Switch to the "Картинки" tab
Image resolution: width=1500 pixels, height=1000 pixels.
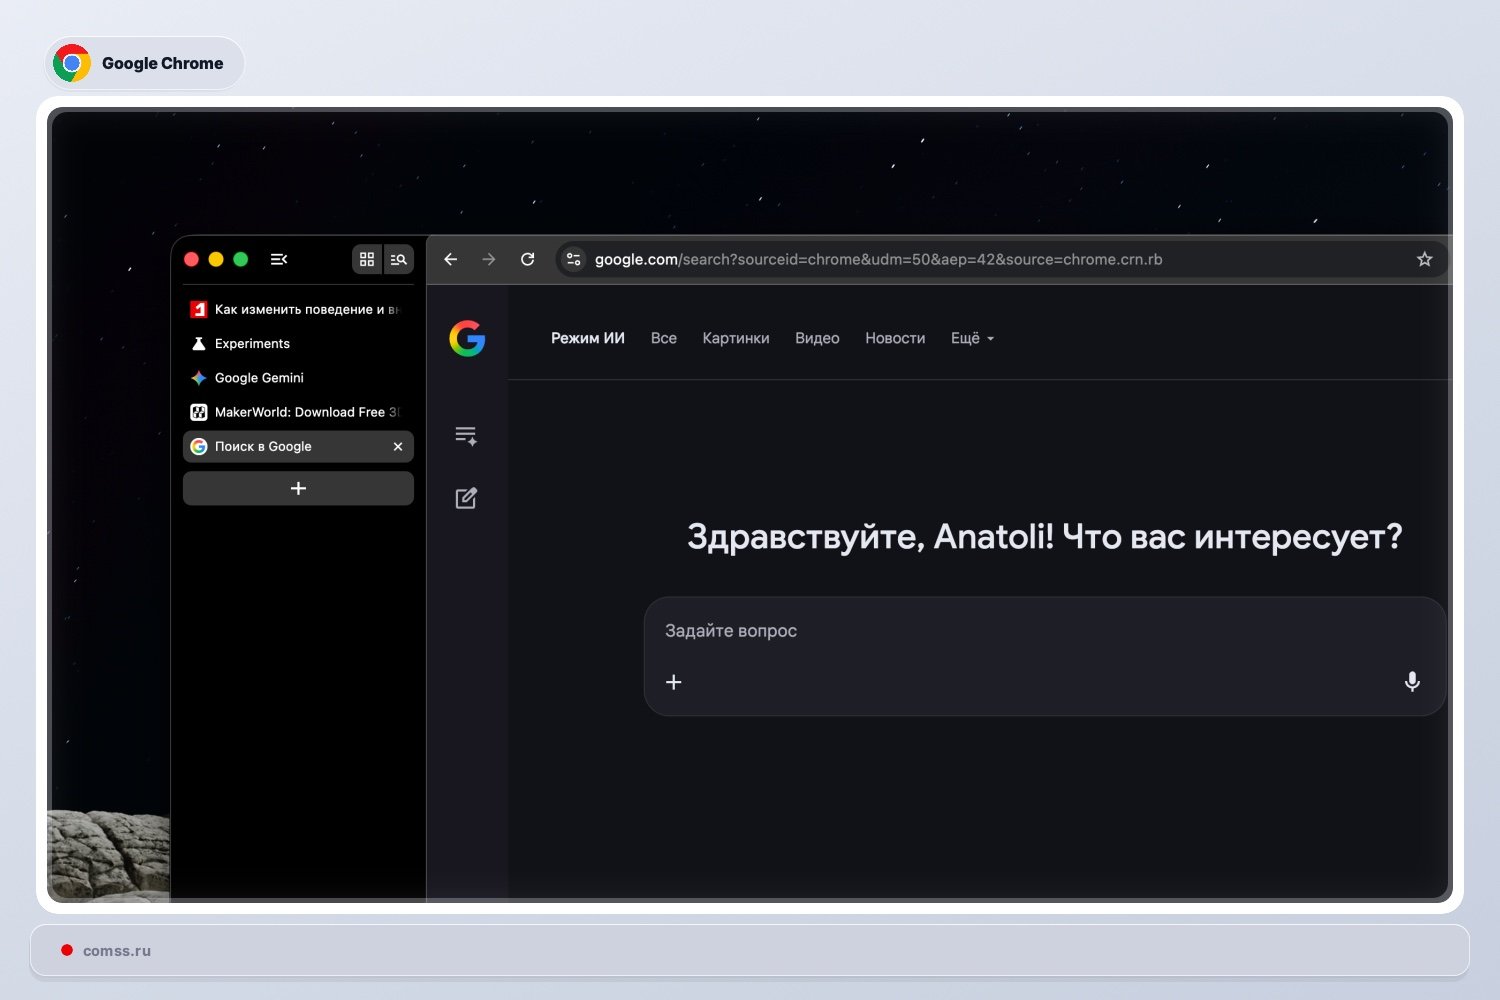(736, 338)
